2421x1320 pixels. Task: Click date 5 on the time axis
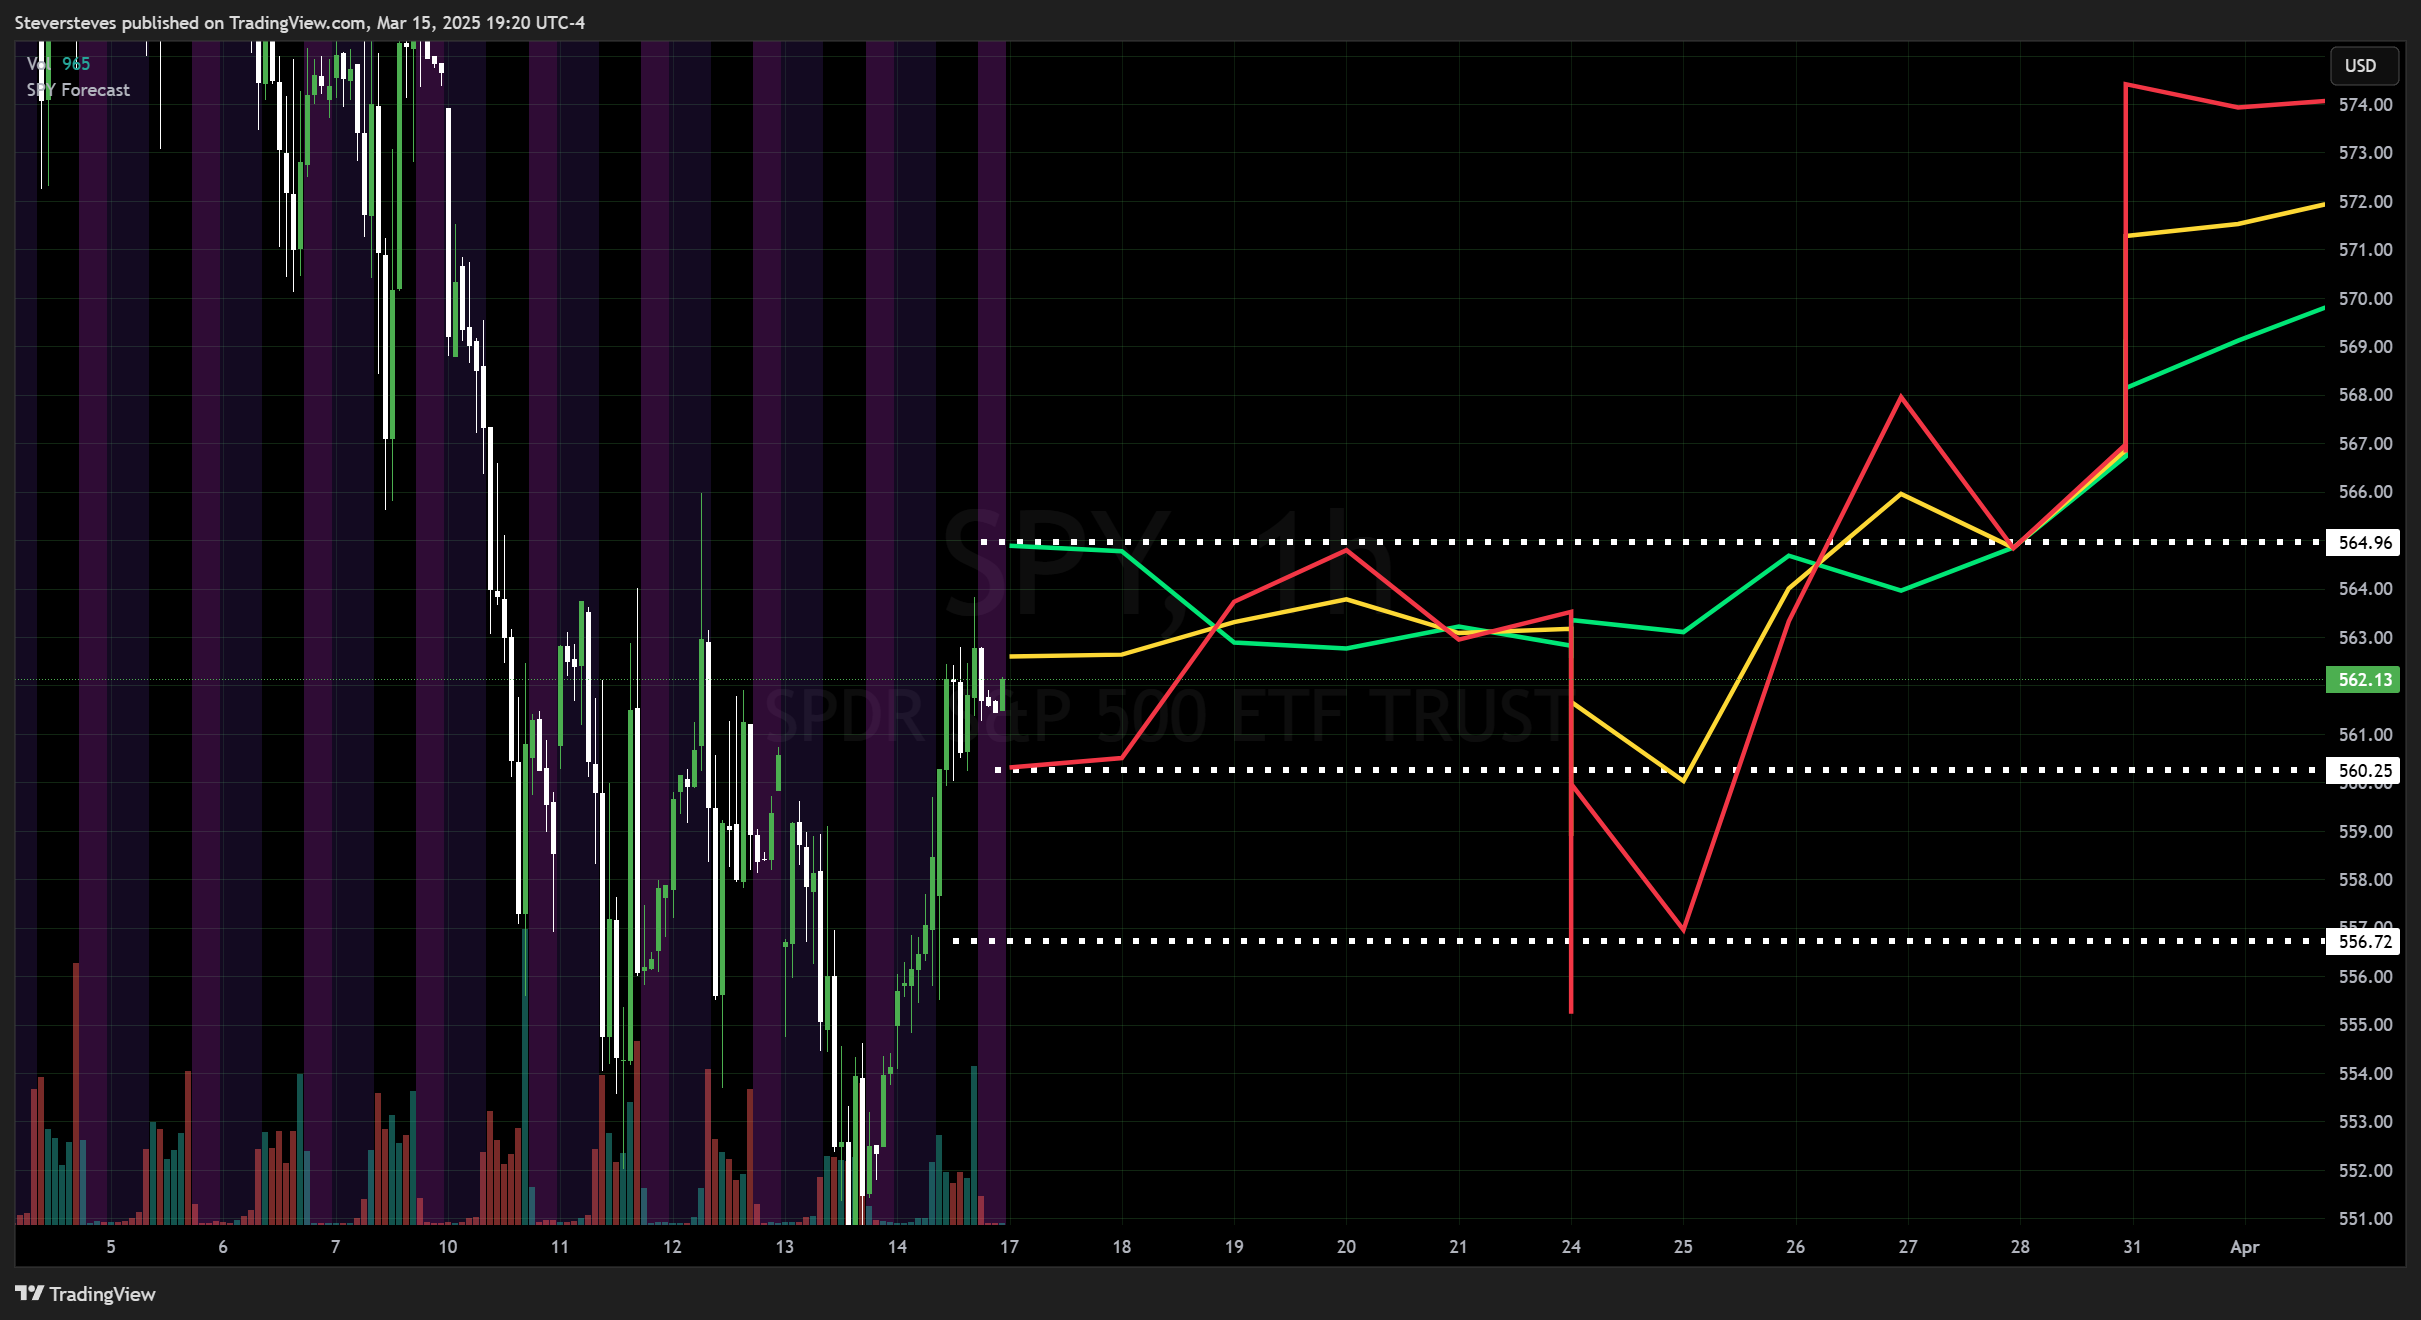click(111, 1246)
